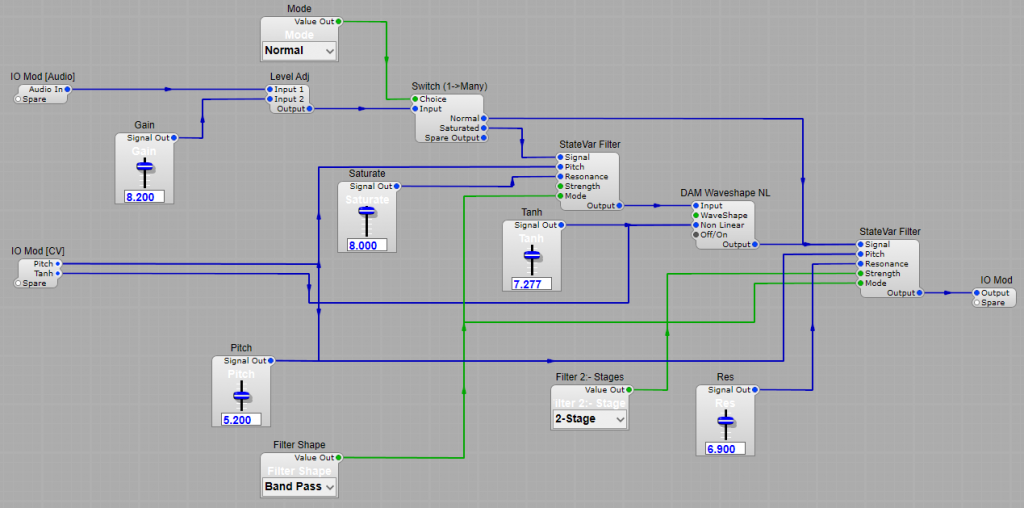Expand the Filter Shape Band Pass dropdown

(299, 487)
